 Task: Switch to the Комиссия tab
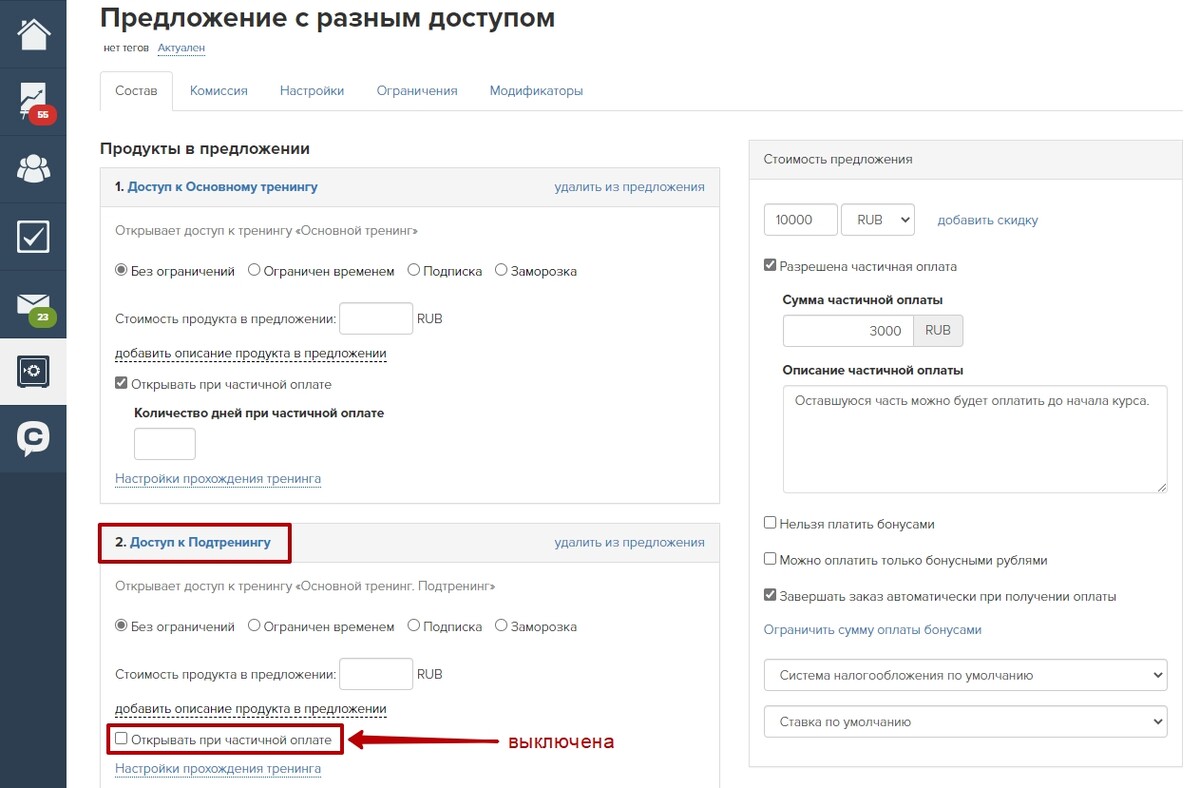[x=218, y=91]
